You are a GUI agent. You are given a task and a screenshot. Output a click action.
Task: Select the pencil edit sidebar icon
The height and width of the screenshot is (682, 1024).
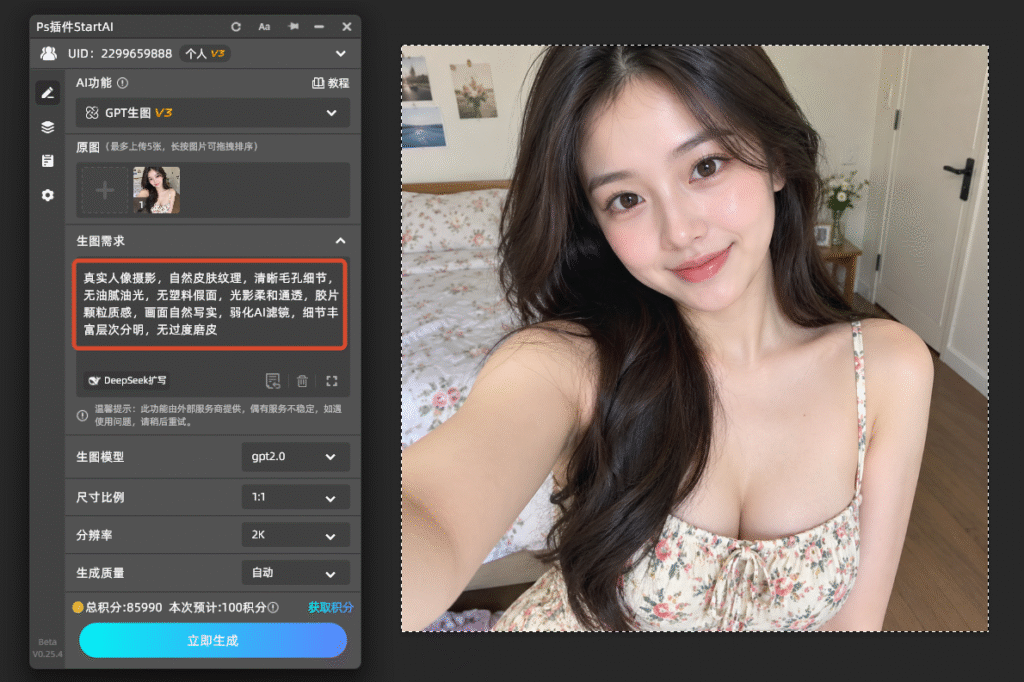coord(48,93)
